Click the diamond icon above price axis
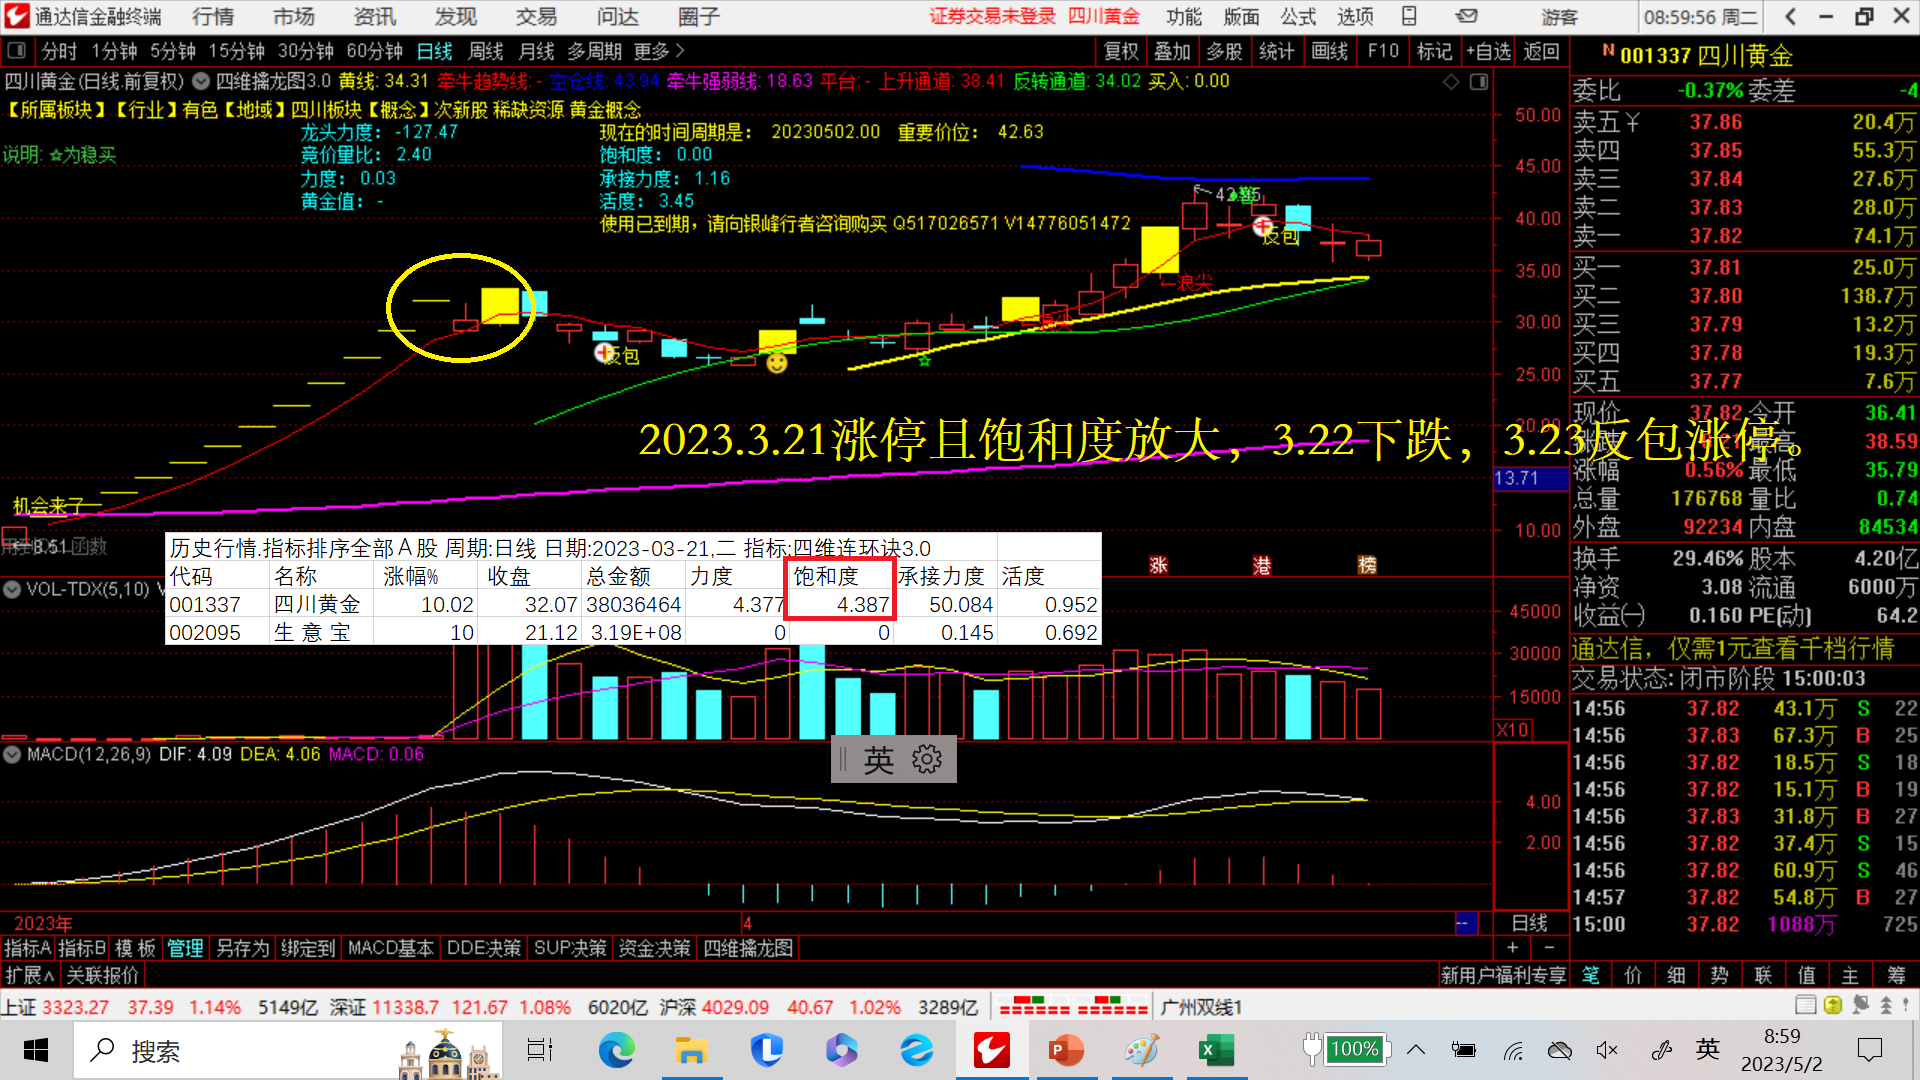 [x=1451, y=82]
